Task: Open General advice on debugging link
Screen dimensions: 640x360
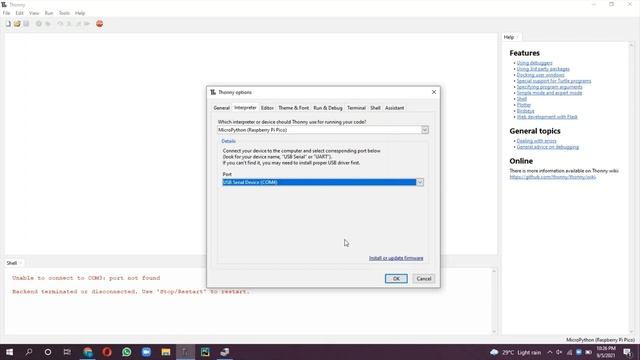Action: [548, 147]
